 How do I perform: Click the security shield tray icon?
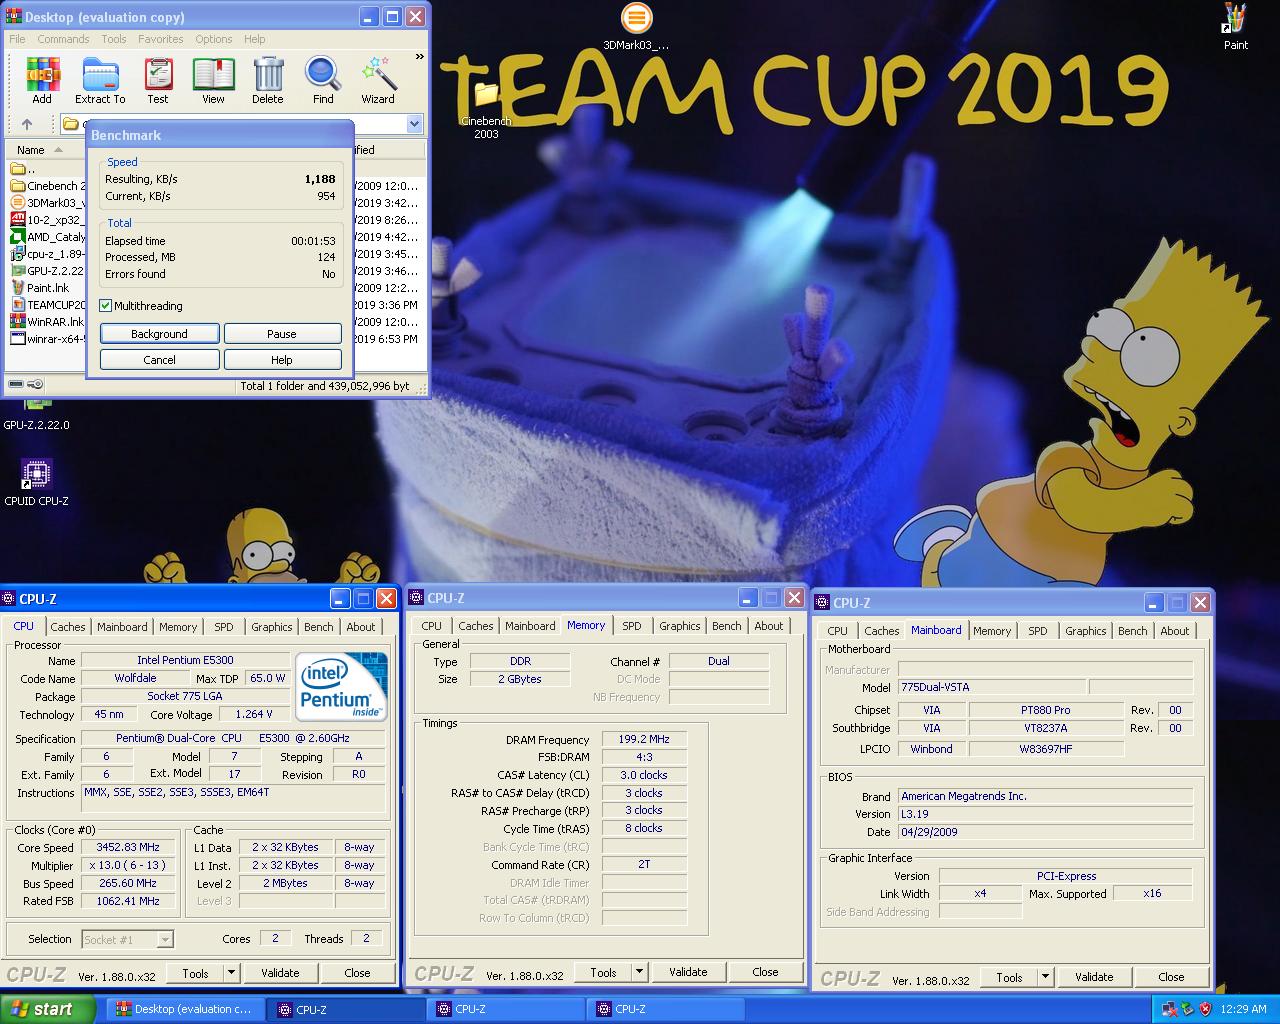tap(1205, 1010)
